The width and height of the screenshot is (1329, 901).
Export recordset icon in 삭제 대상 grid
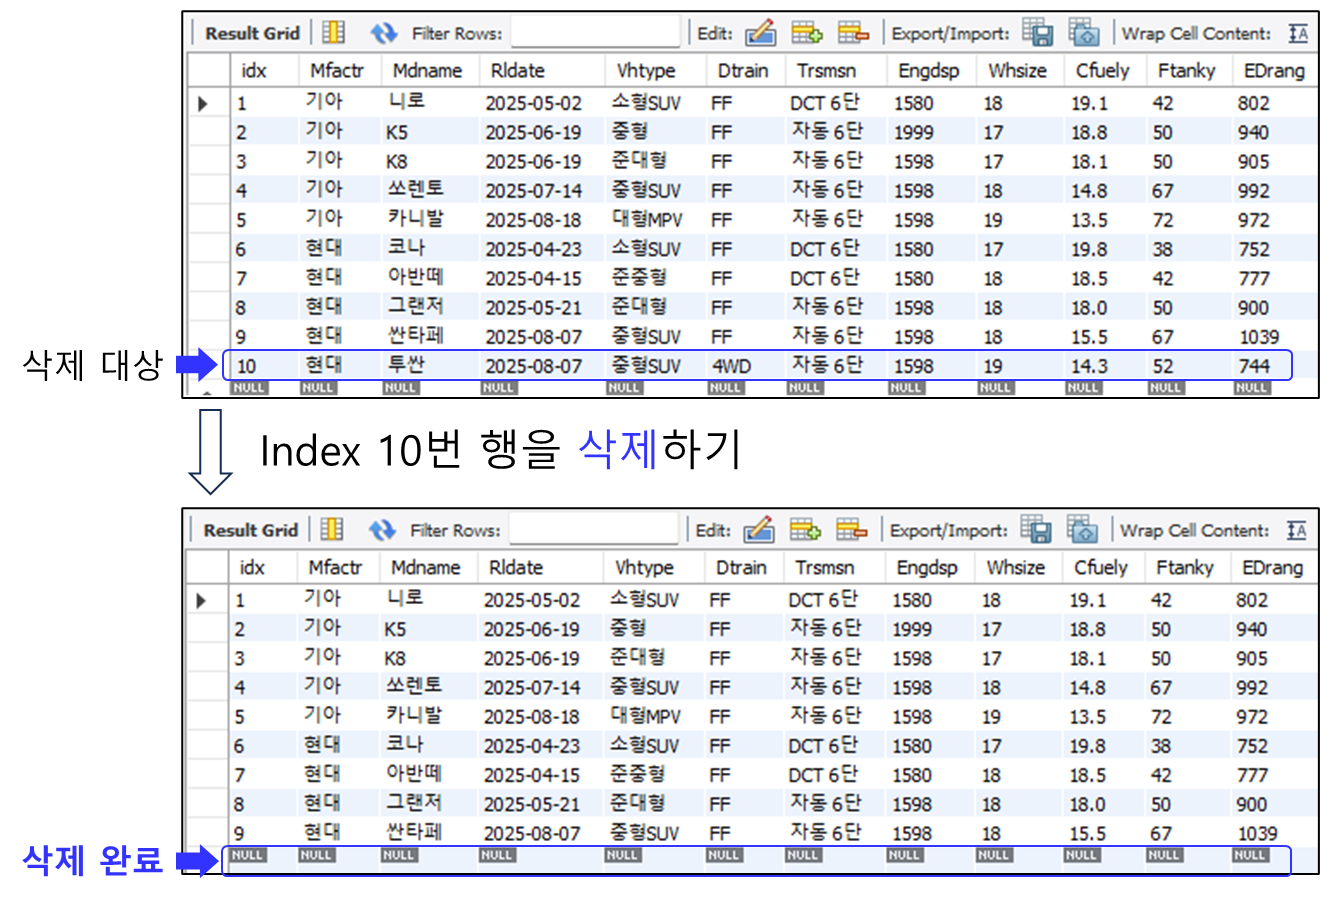pos(1038,33)
